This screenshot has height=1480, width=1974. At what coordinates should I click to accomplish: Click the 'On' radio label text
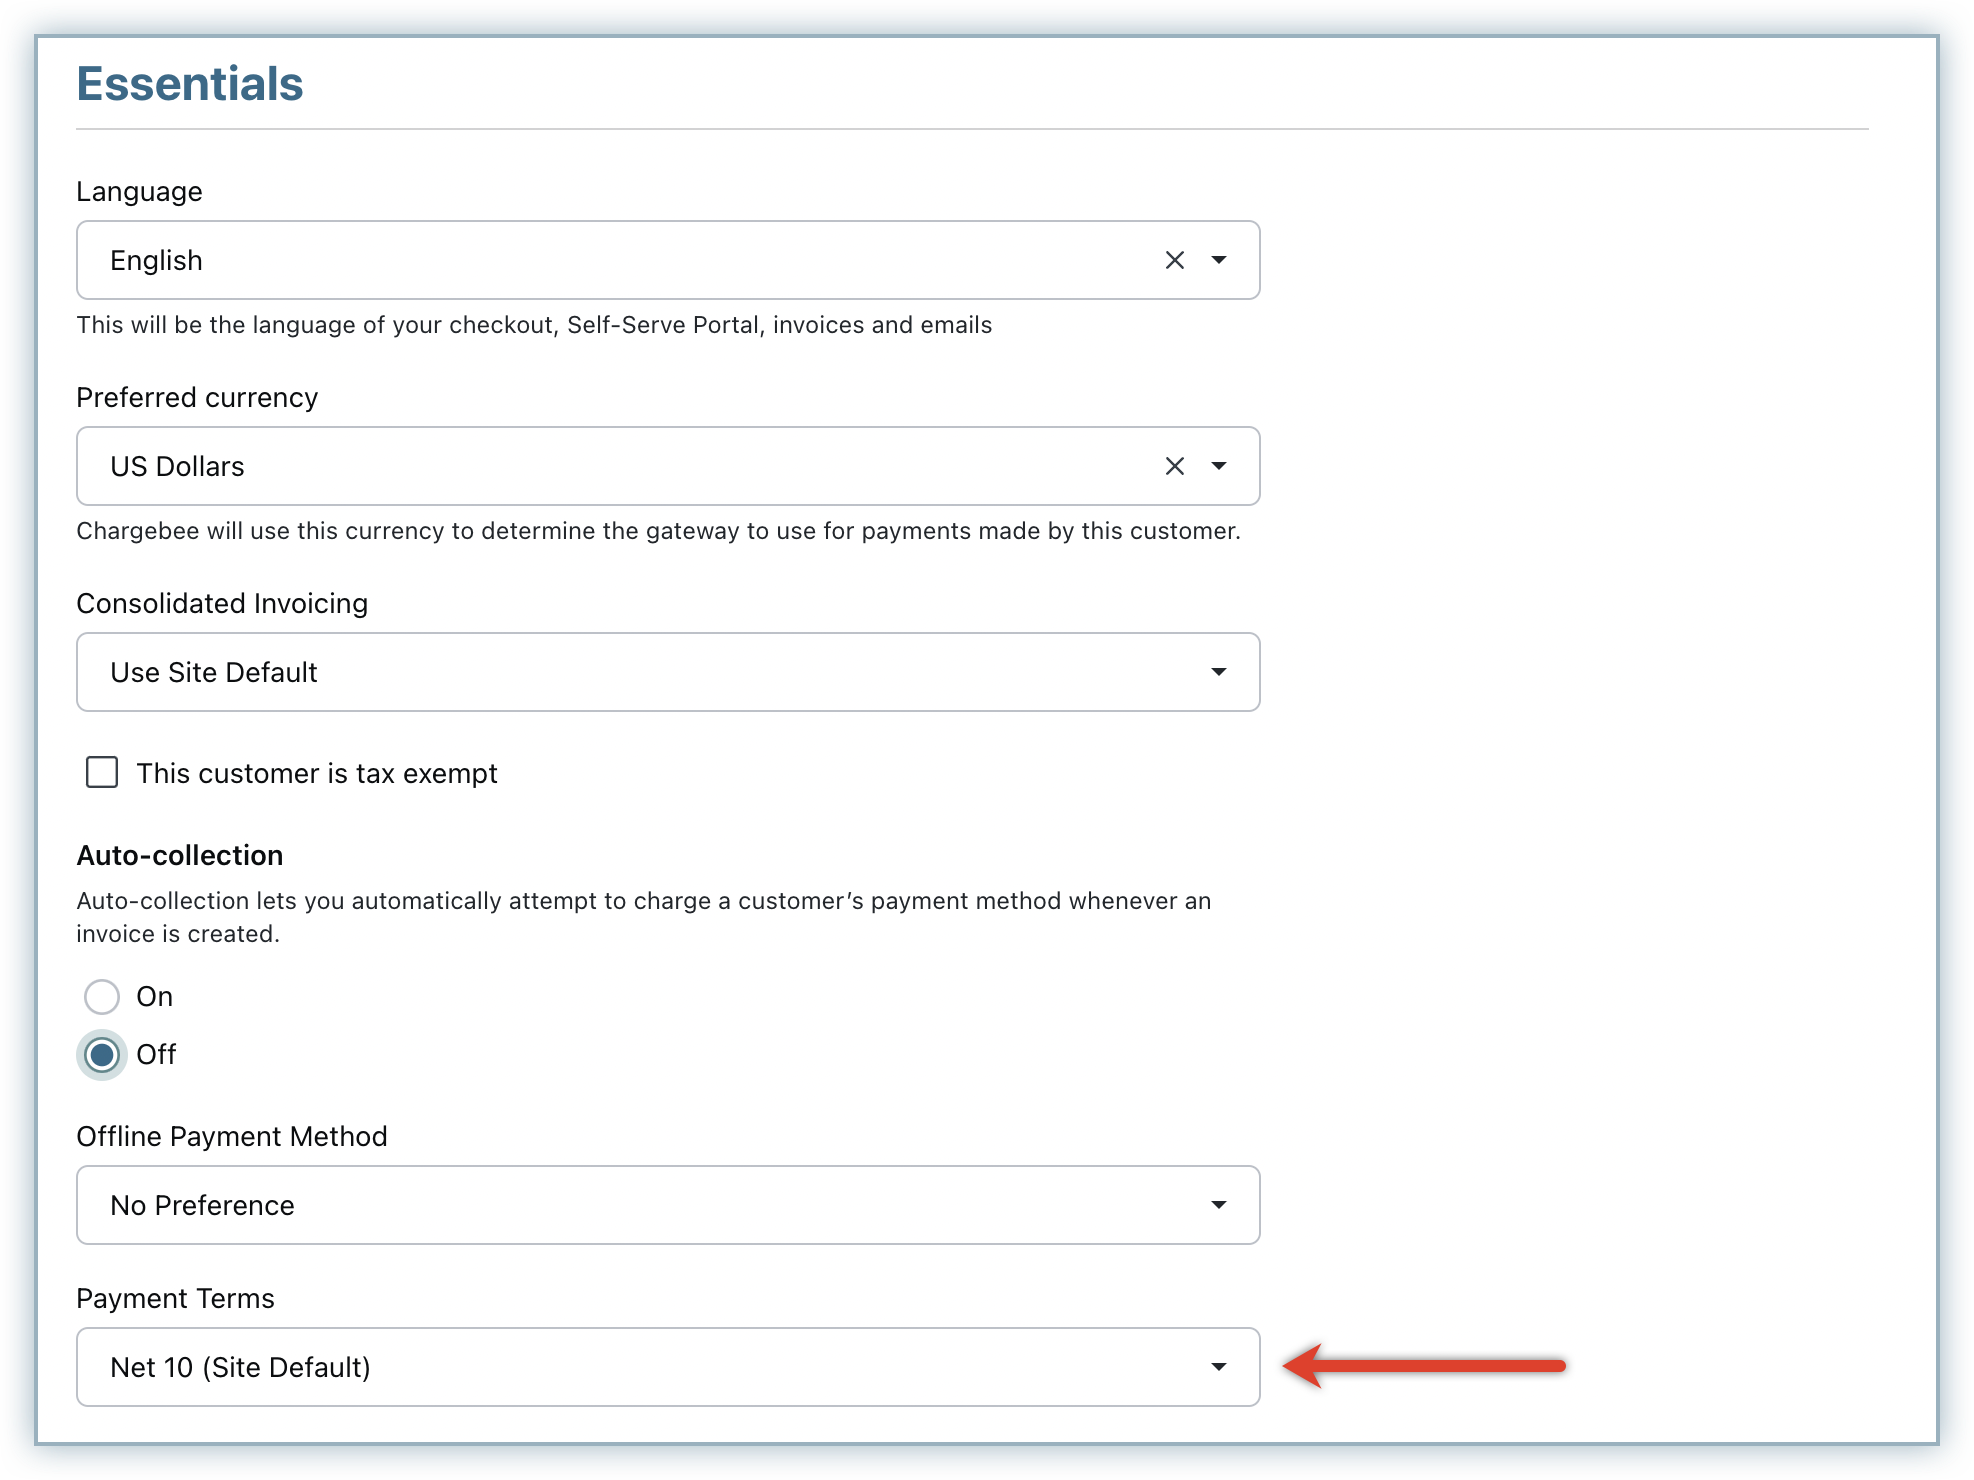155,997
